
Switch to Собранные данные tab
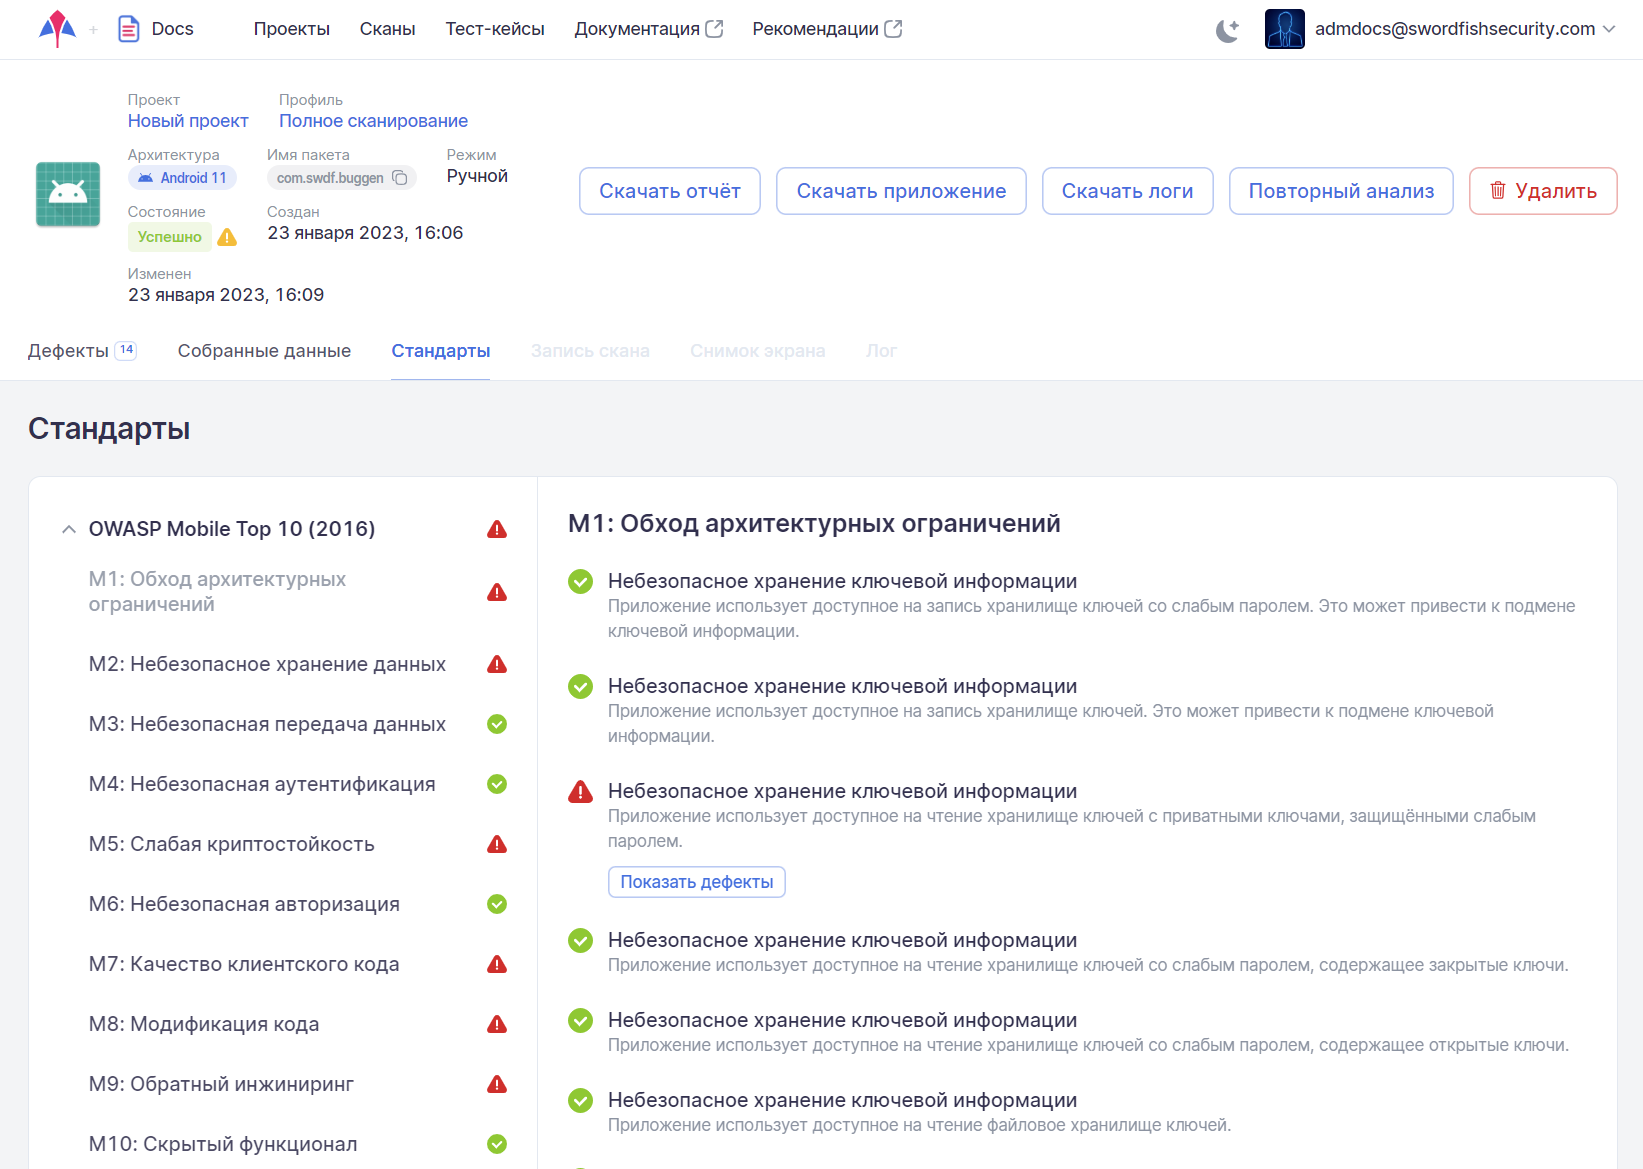click(x=264, y=351)
